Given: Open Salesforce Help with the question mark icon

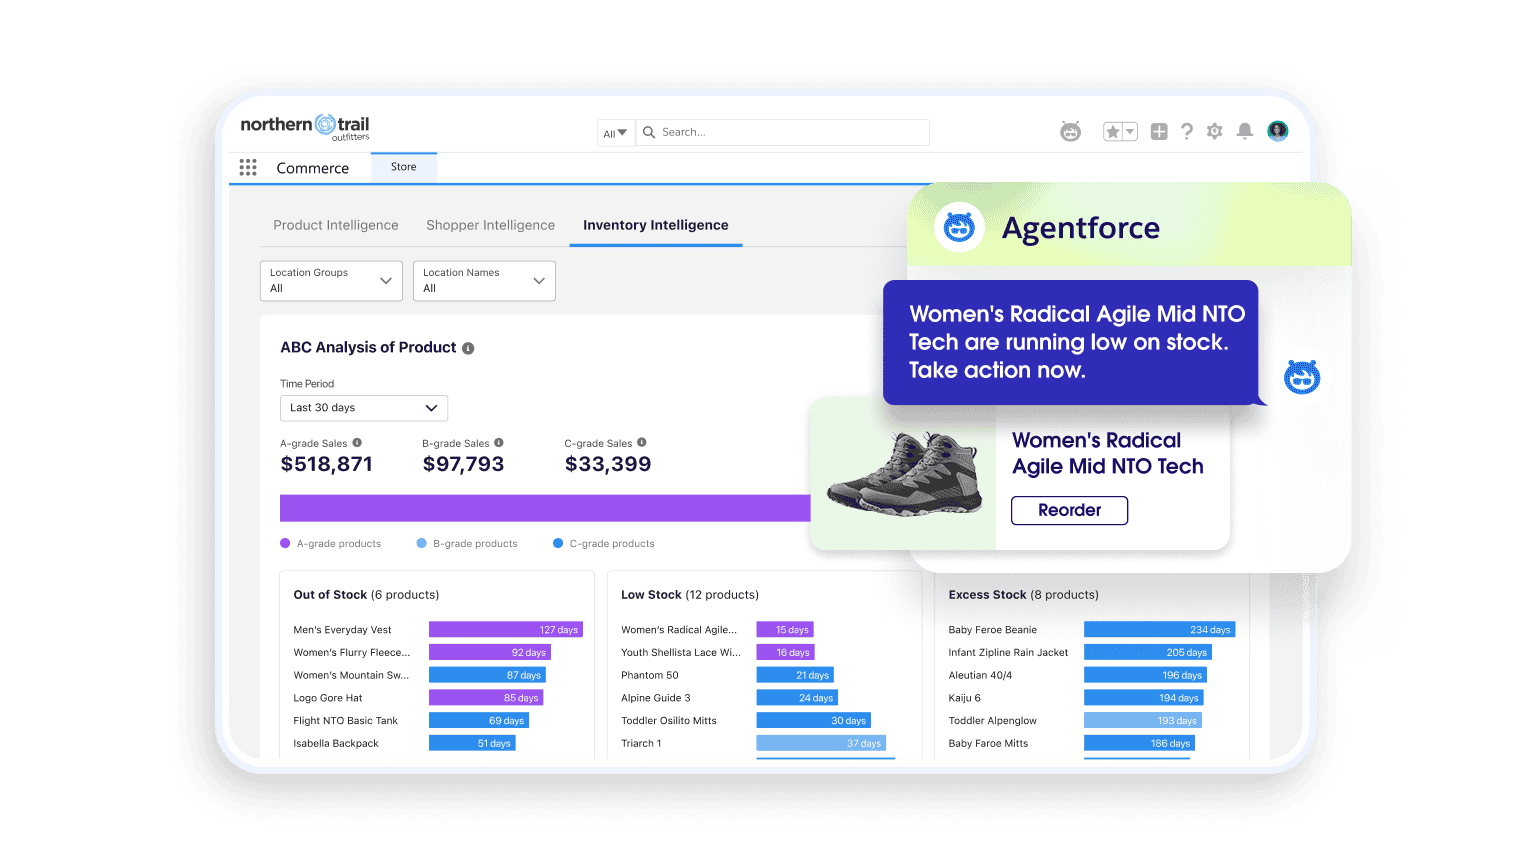Looking at the screenshot, I should pyautogui.click(x=1186, y=131).
